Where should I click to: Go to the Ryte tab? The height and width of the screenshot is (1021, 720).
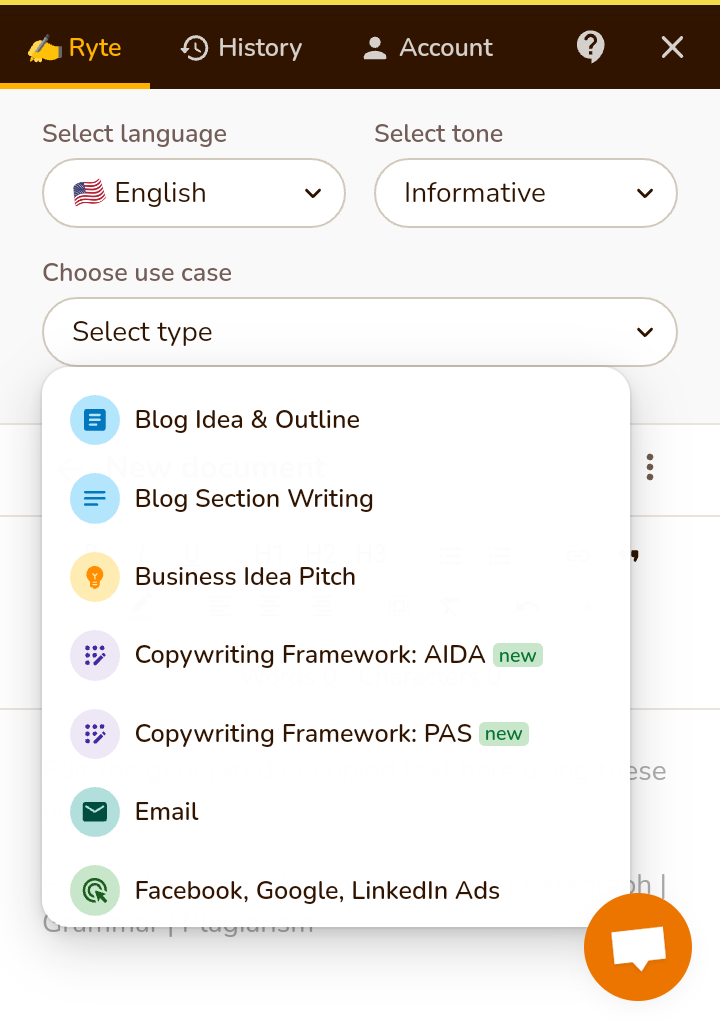75,47
